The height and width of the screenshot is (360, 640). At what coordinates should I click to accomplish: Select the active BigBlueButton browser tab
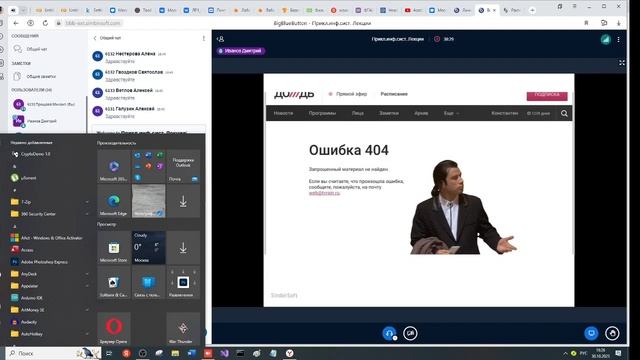[487, 10]
